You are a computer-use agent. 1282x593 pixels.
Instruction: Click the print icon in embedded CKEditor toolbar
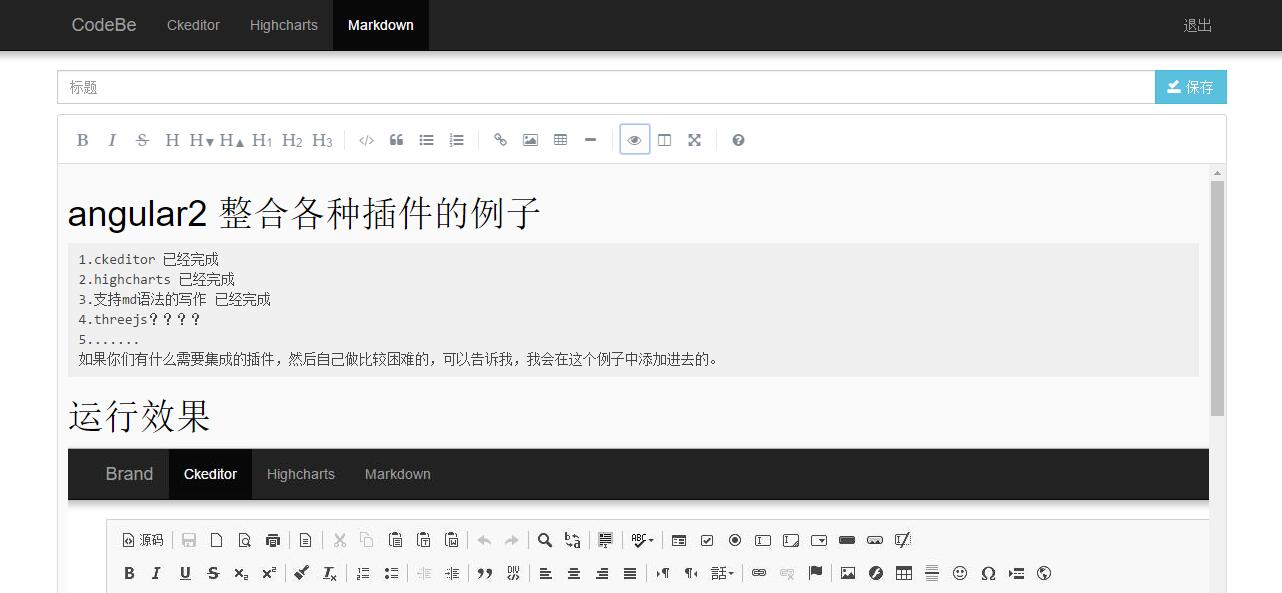click(272, 540)
